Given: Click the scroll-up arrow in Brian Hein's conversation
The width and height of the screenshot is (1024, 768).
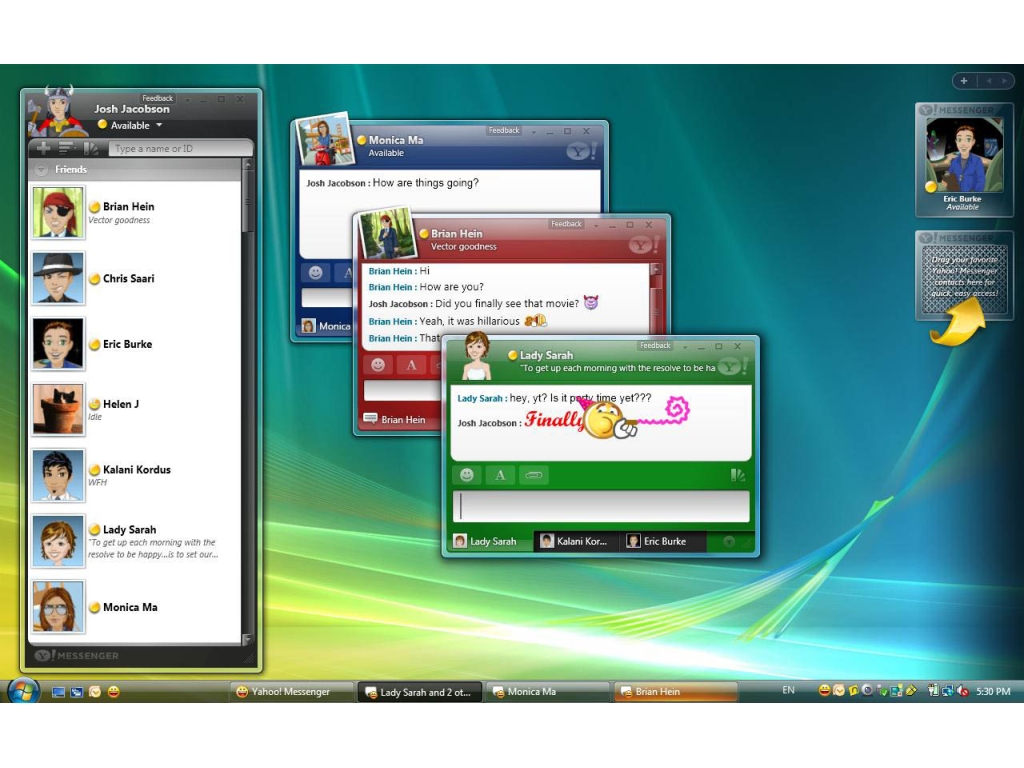Looking at the screenshot, I should [x=656, y=269].
